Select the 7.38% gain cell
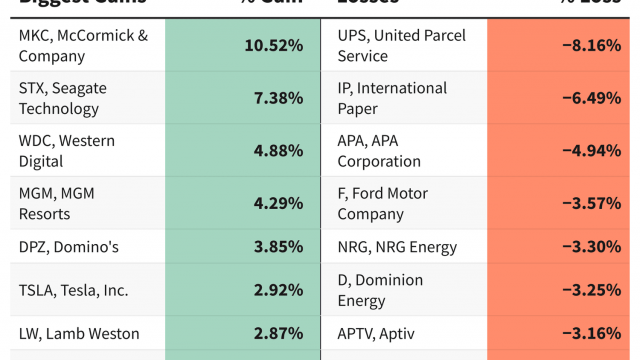 [x=243, y=98]
